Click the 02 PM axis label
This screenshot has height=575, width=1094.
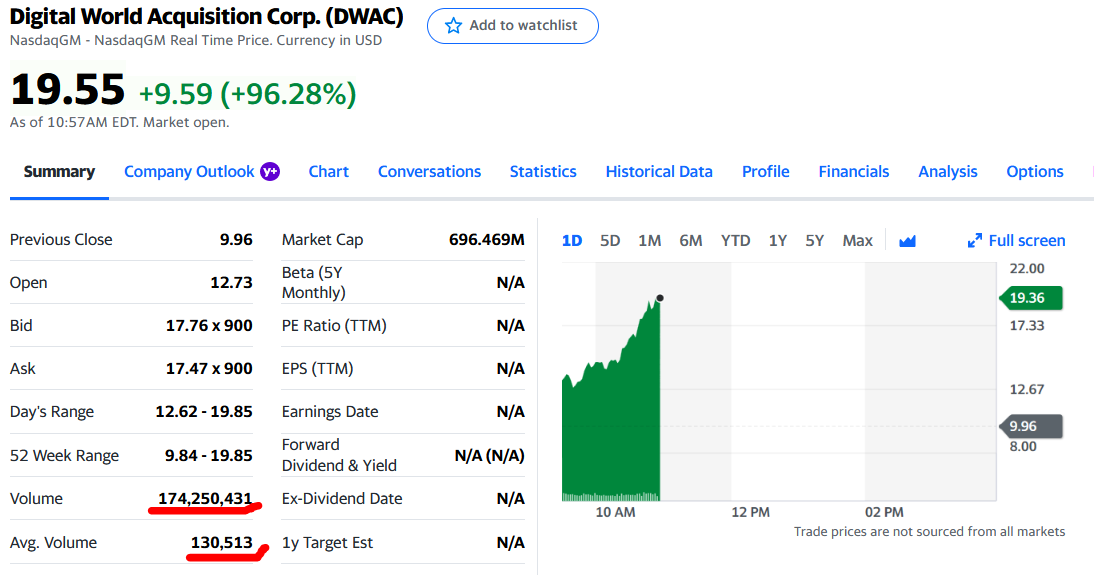coord(884,512)
